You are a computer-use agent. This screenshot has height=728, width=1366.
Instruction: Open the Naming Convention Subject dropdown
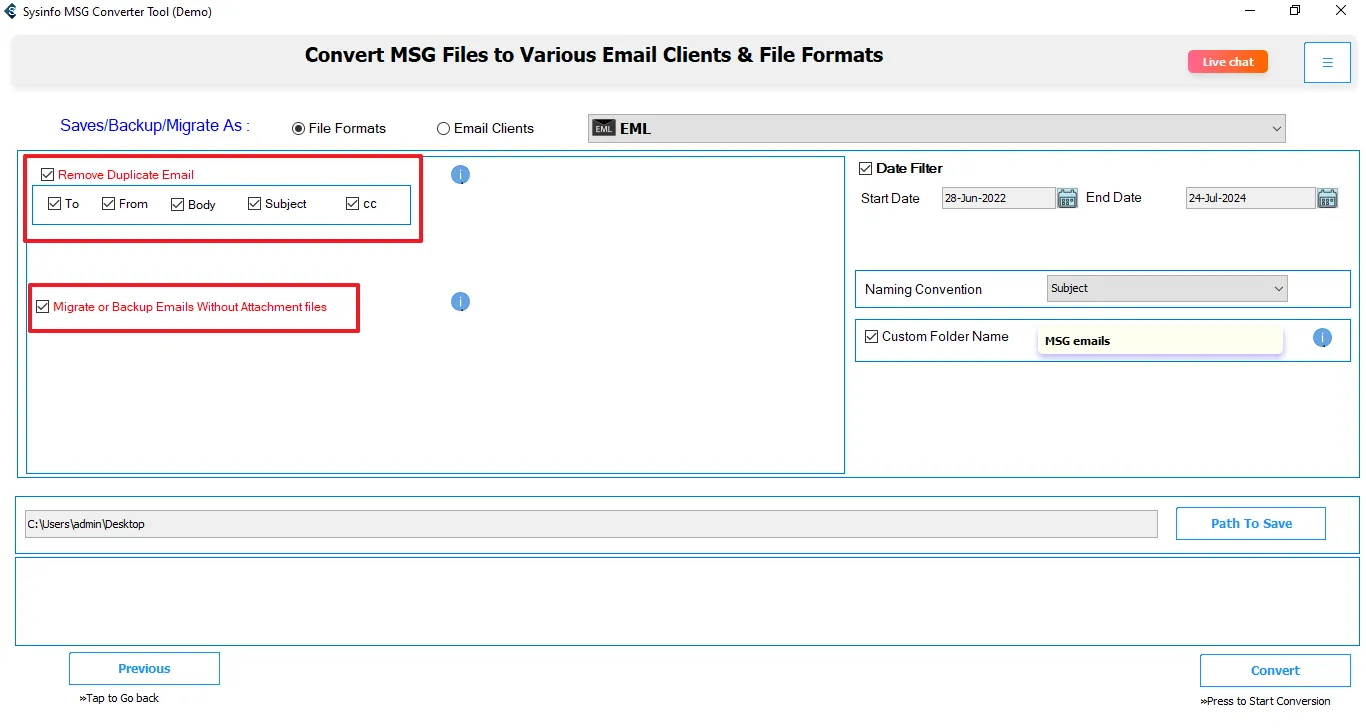click(1167, 289)
